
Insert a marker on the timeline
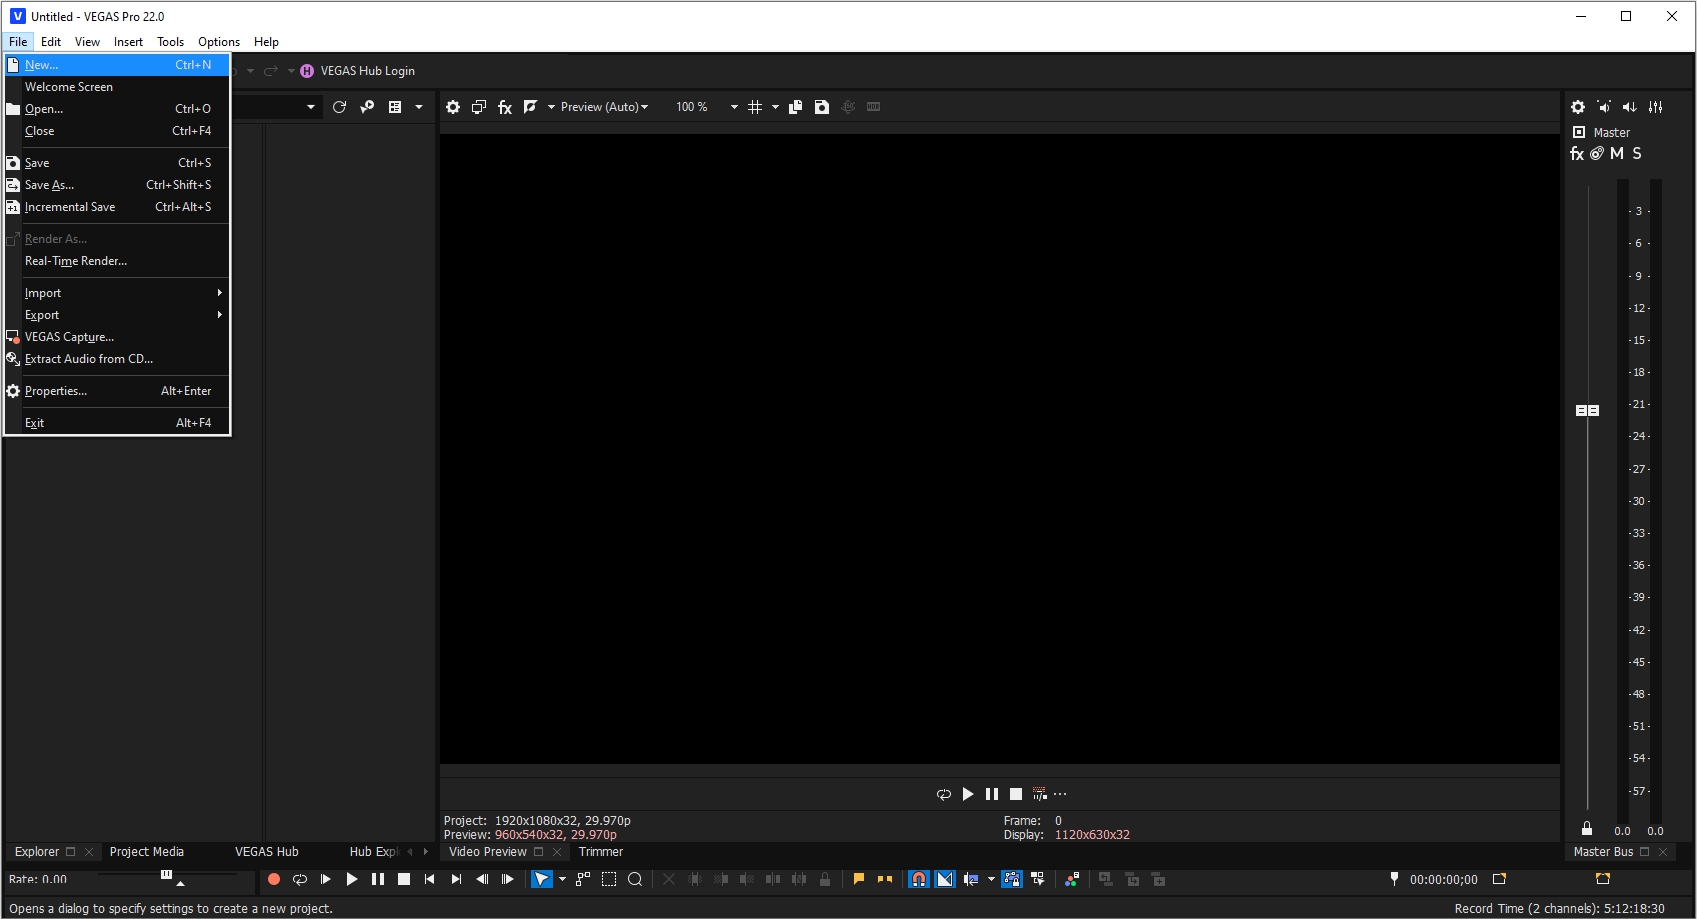click(x=859, y=880)
